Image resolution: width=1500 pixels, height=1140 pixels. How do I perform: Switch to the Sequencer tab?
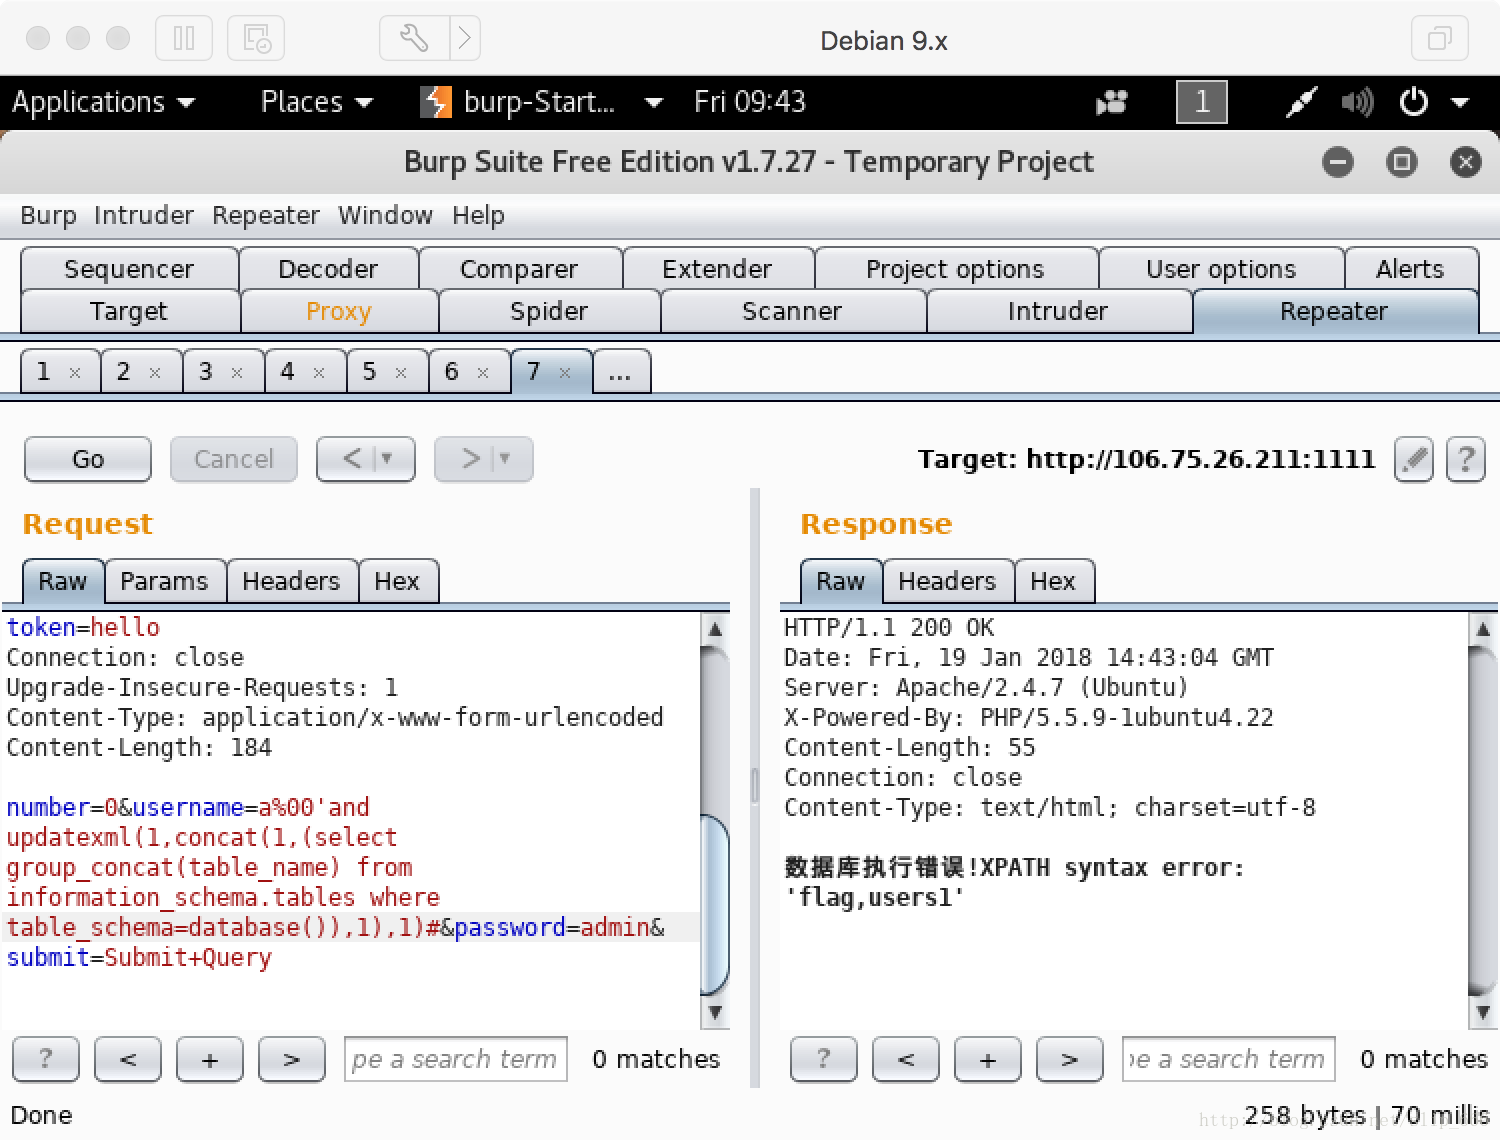[129, 269]
